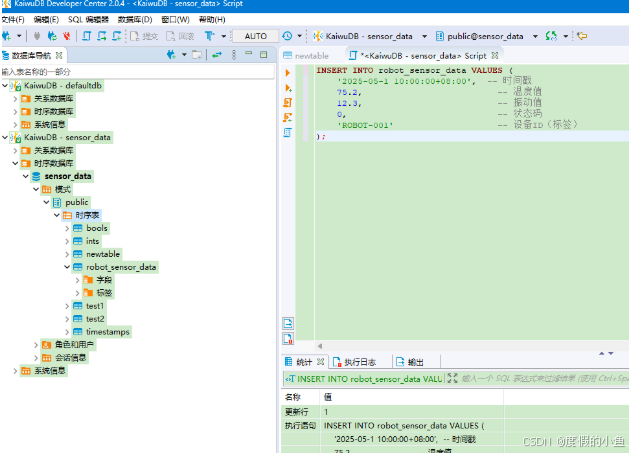Open the active connection KaiwuDB - sensor_data dropdown

pos(369,36)
